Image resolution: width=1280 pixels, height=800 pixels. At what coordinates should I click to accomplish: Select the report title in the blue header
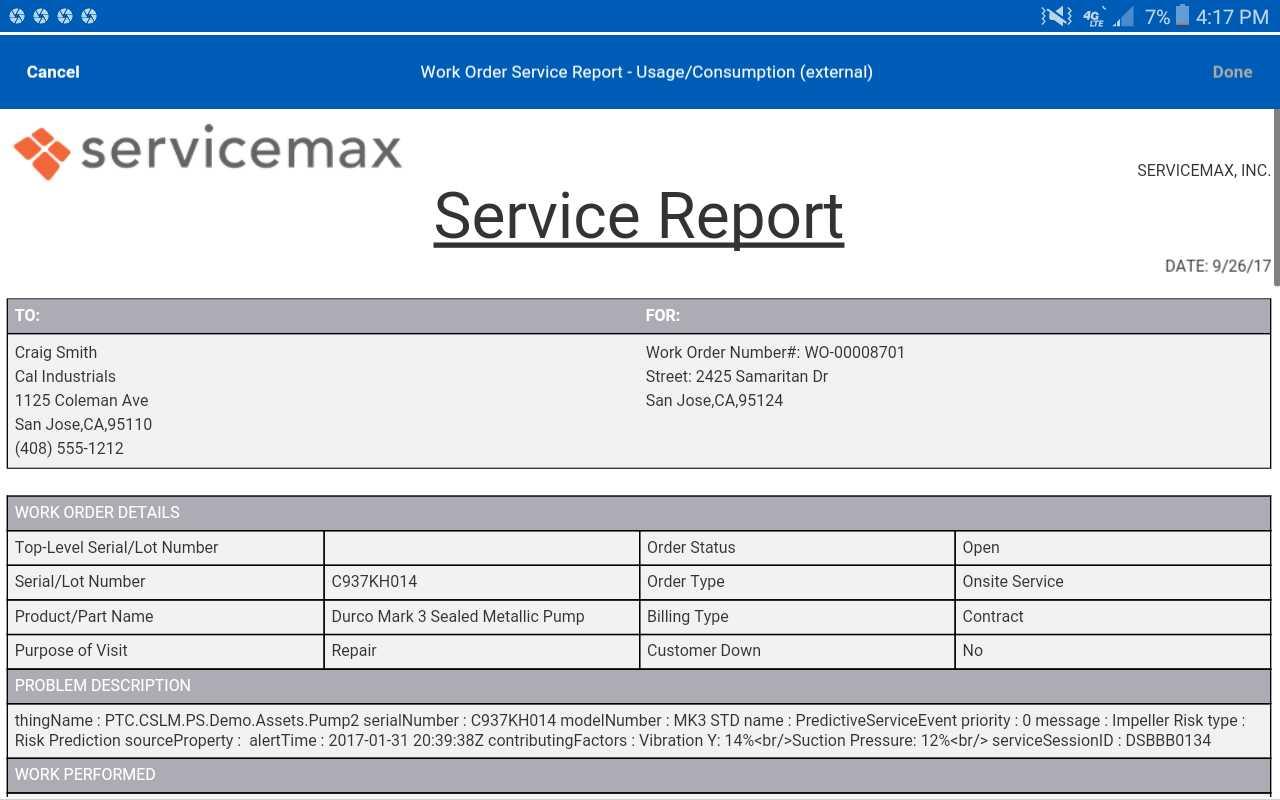click(646, 72)
